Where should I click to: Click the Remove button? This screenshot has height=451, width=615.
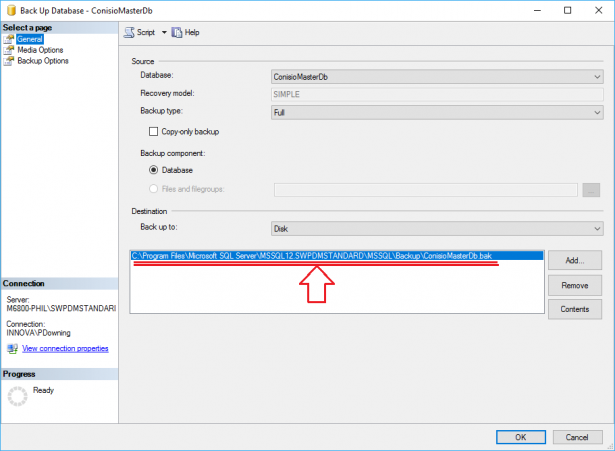[575, 286]
